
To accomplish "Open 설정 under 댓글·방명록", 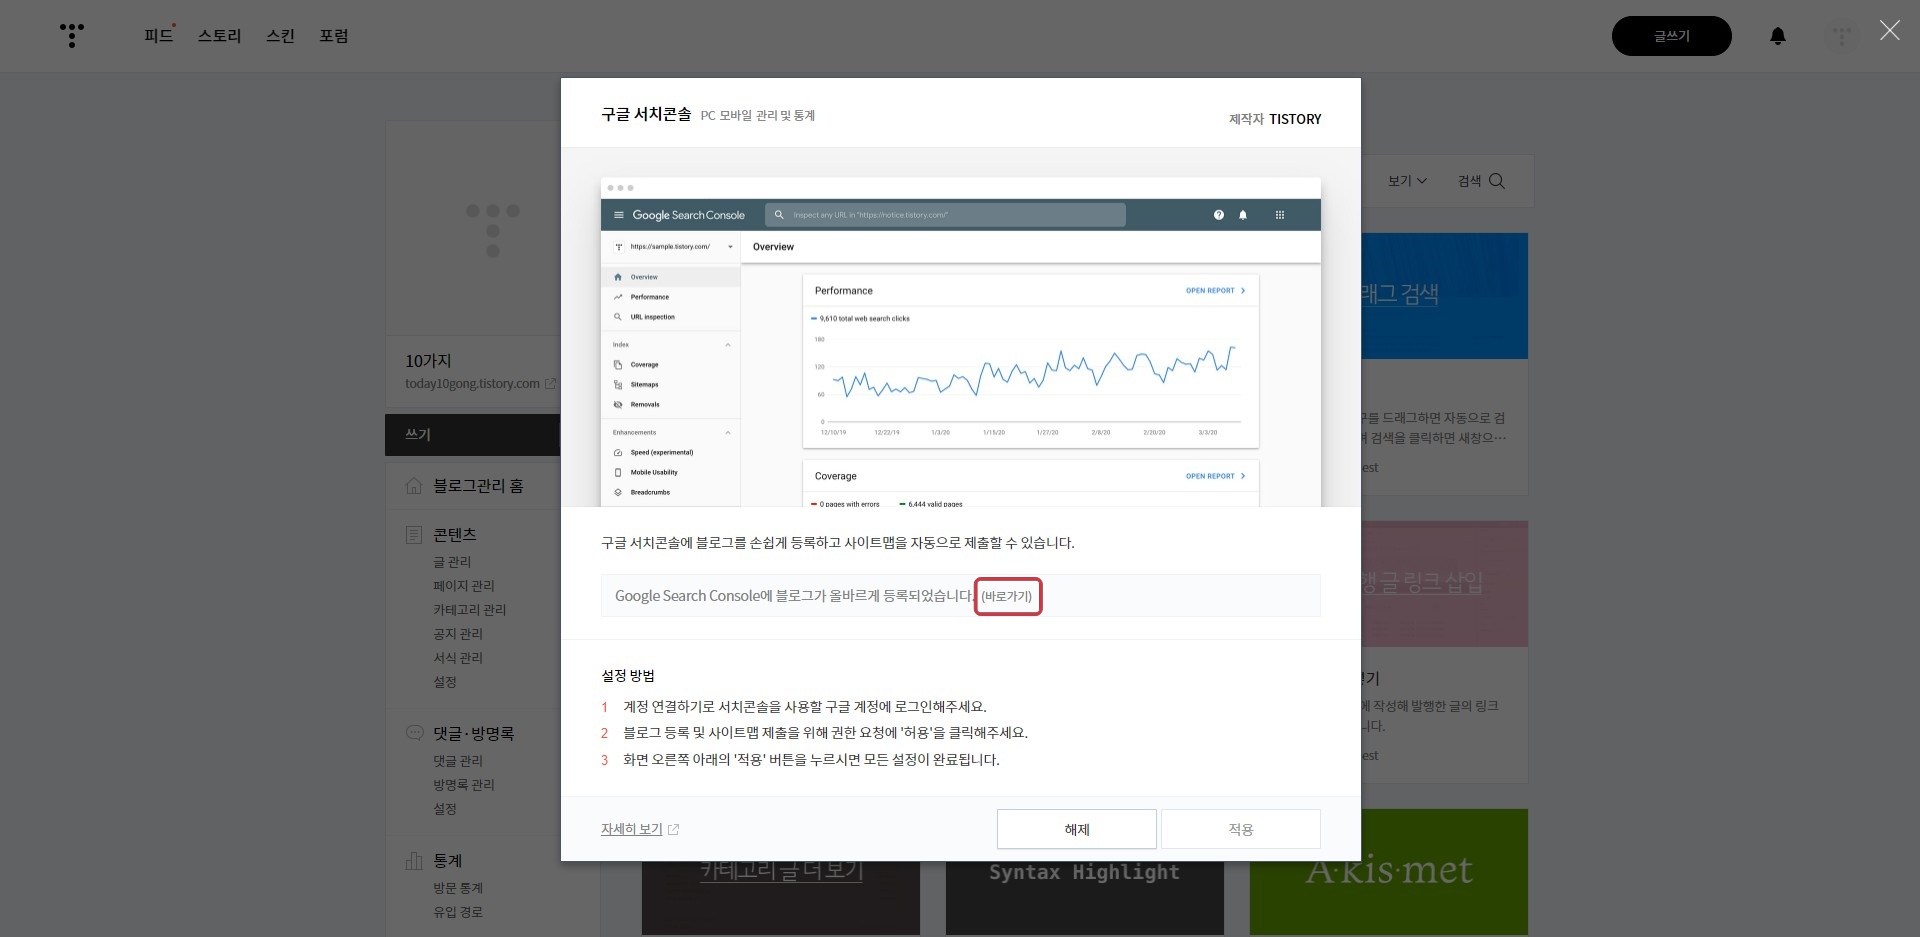I will [444, 809].
